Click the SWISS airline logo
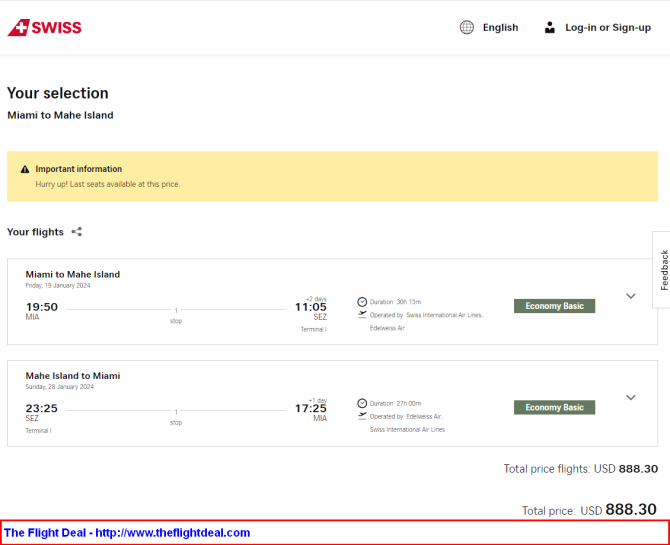This screenshot has width=670, height=545. coord(44,27)
